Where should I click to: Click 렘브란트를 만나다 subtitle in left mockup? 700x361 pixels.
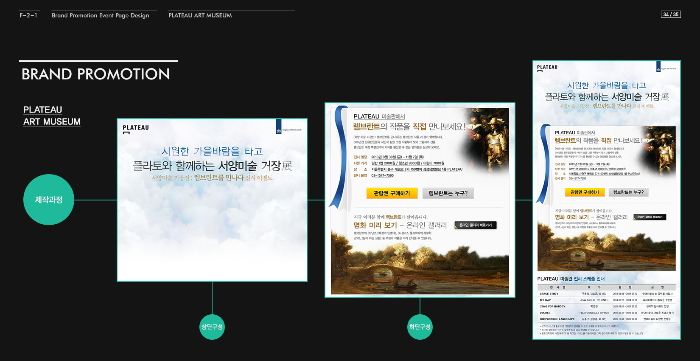pyautogui.click(x=212, y=178)
